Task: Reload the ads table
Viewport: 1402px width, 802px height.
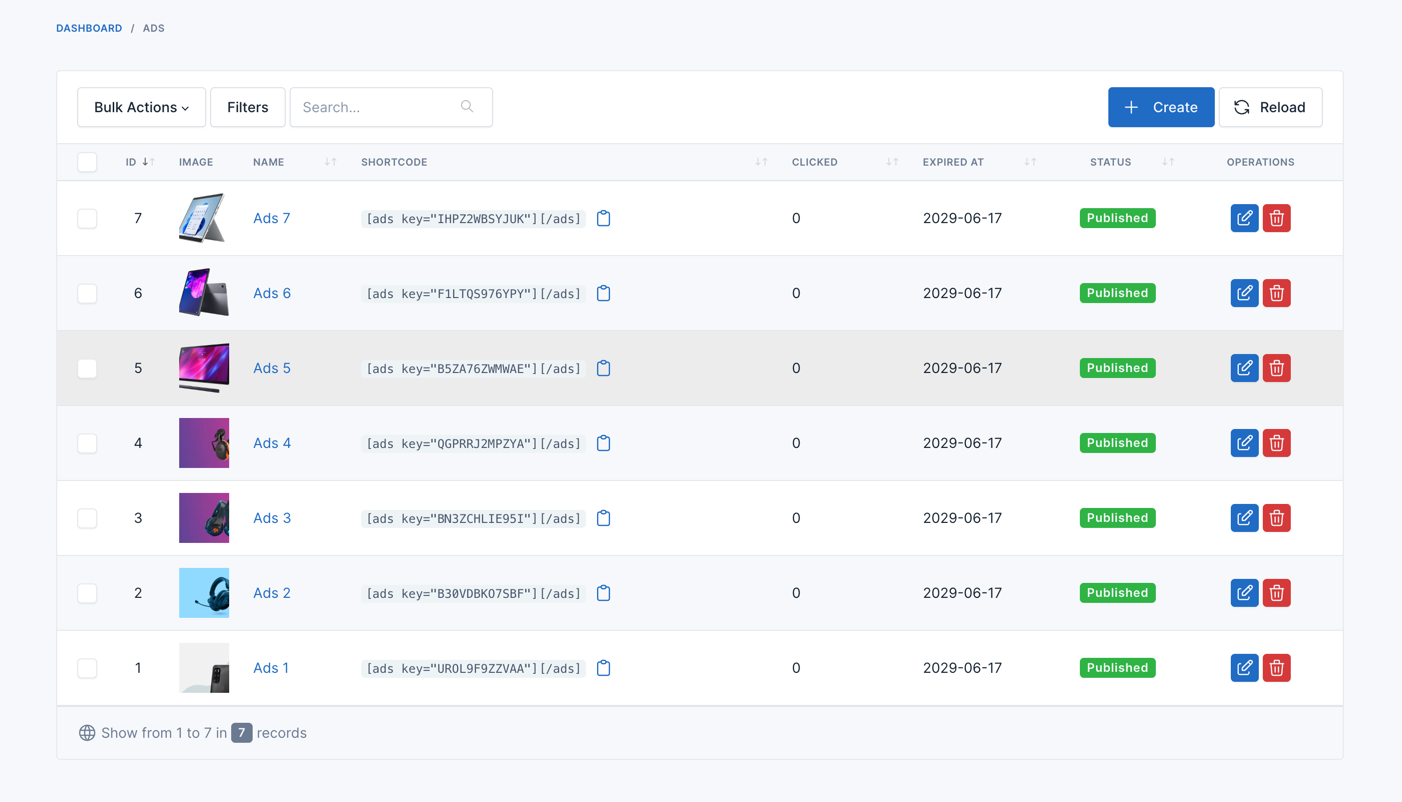Action: pos(1270,107)
